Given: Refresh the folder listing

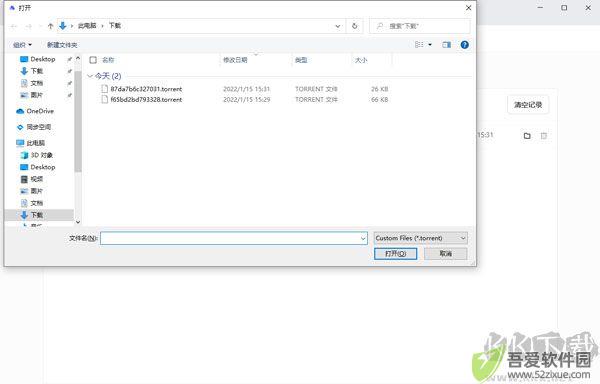Looking at the screenshot, I should [x=354, y=26].
